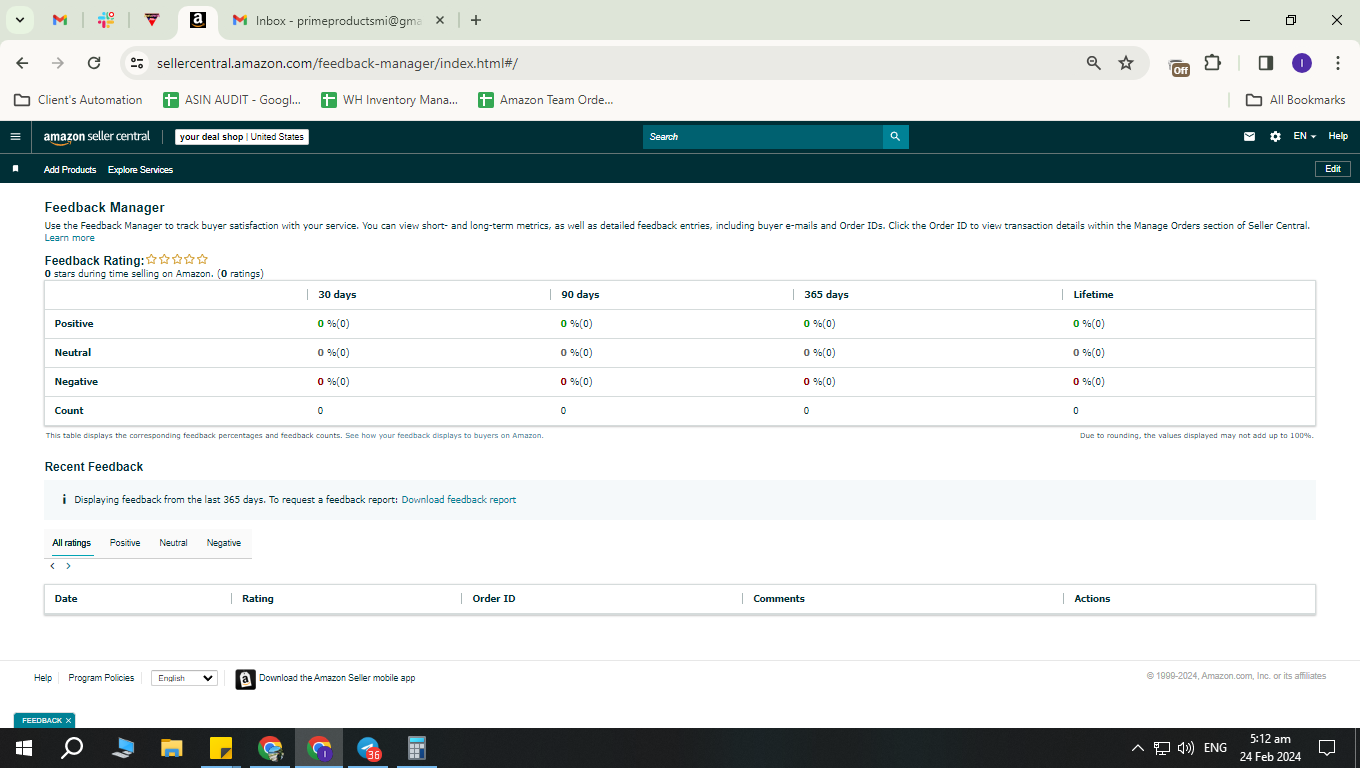Open the zoom magnifier in the address bar
Image resolution: width=1360 pixels, height=768 pixels.
[1094, 63]
